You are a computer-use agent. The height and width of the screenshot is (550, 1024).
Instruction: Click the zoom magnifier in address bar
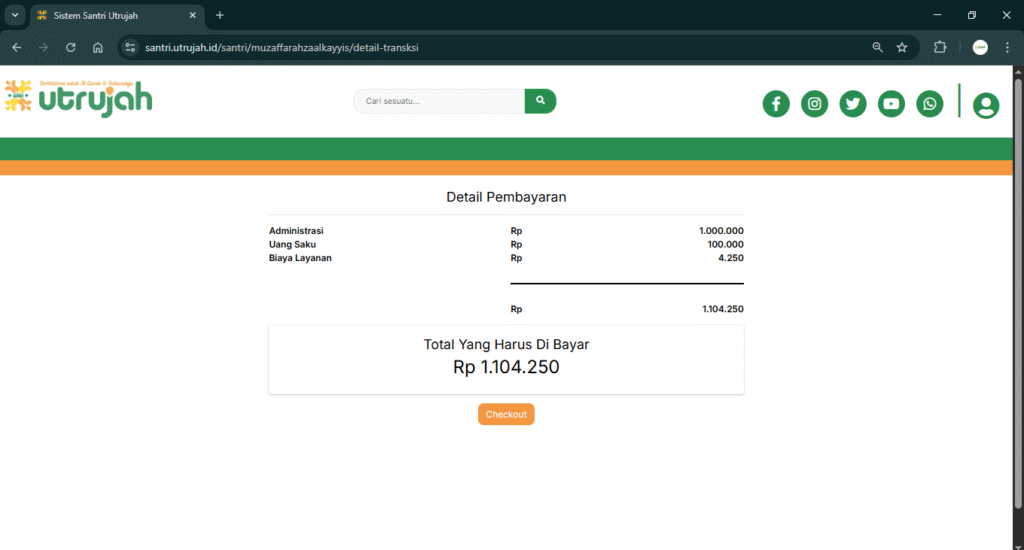point(878,47)
